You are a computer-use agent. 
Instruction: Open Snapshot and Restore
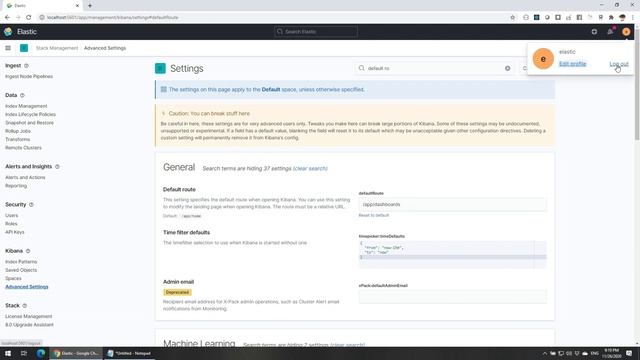[29, 123]
